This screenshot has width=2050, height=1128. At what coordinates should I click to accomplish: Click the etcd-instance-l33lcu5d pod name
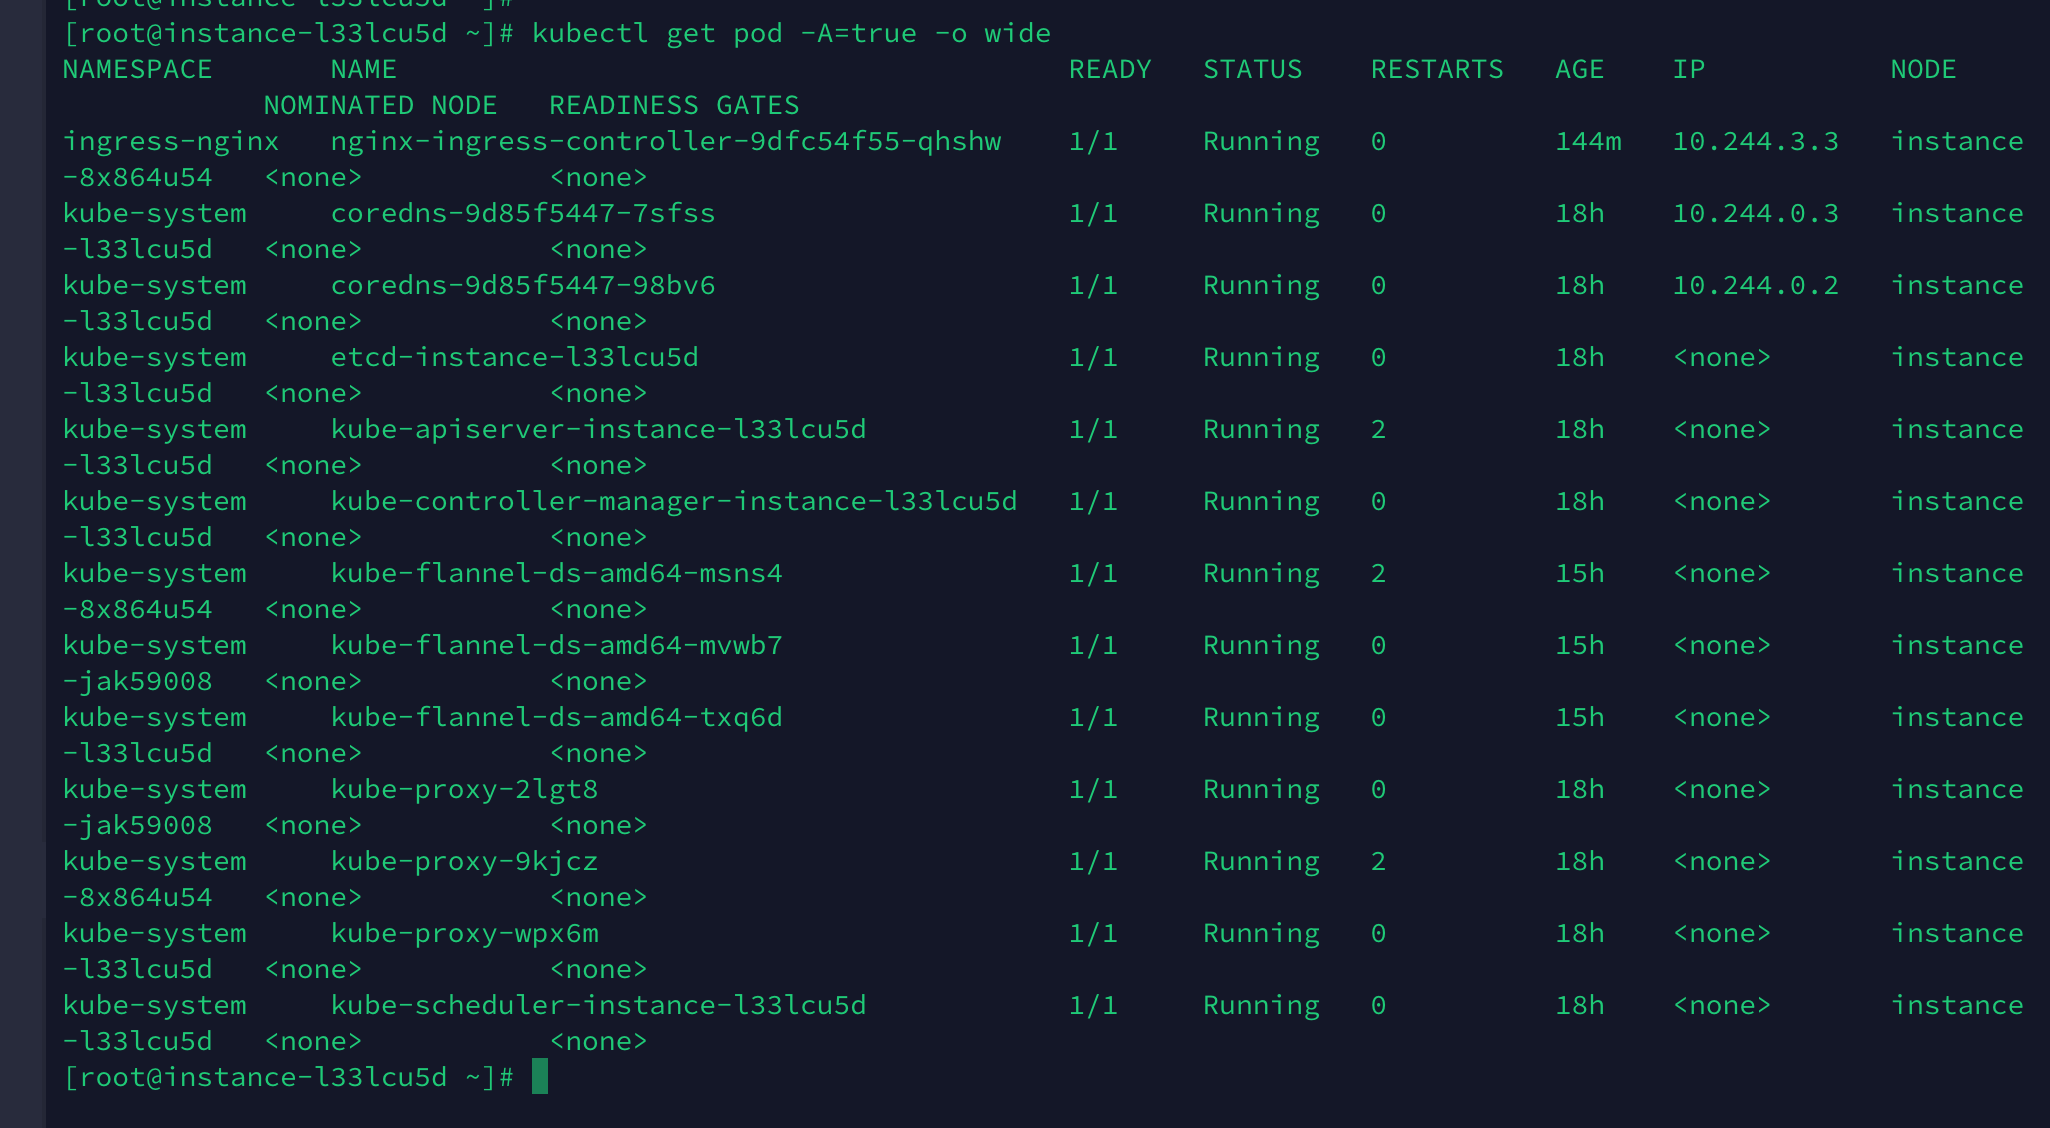click(514, 357)
